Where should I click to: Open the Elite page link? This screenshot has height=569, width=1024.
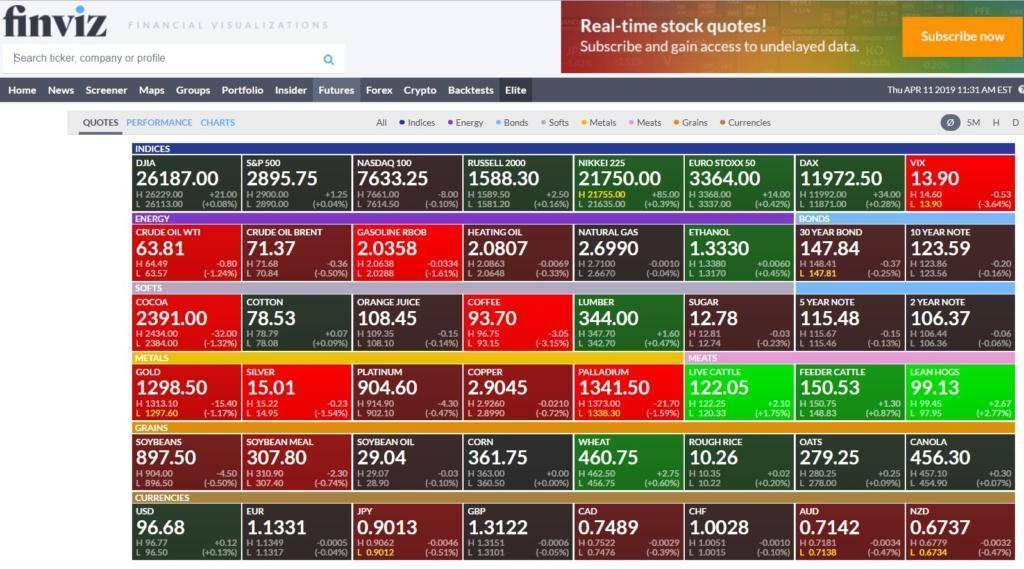515,90
